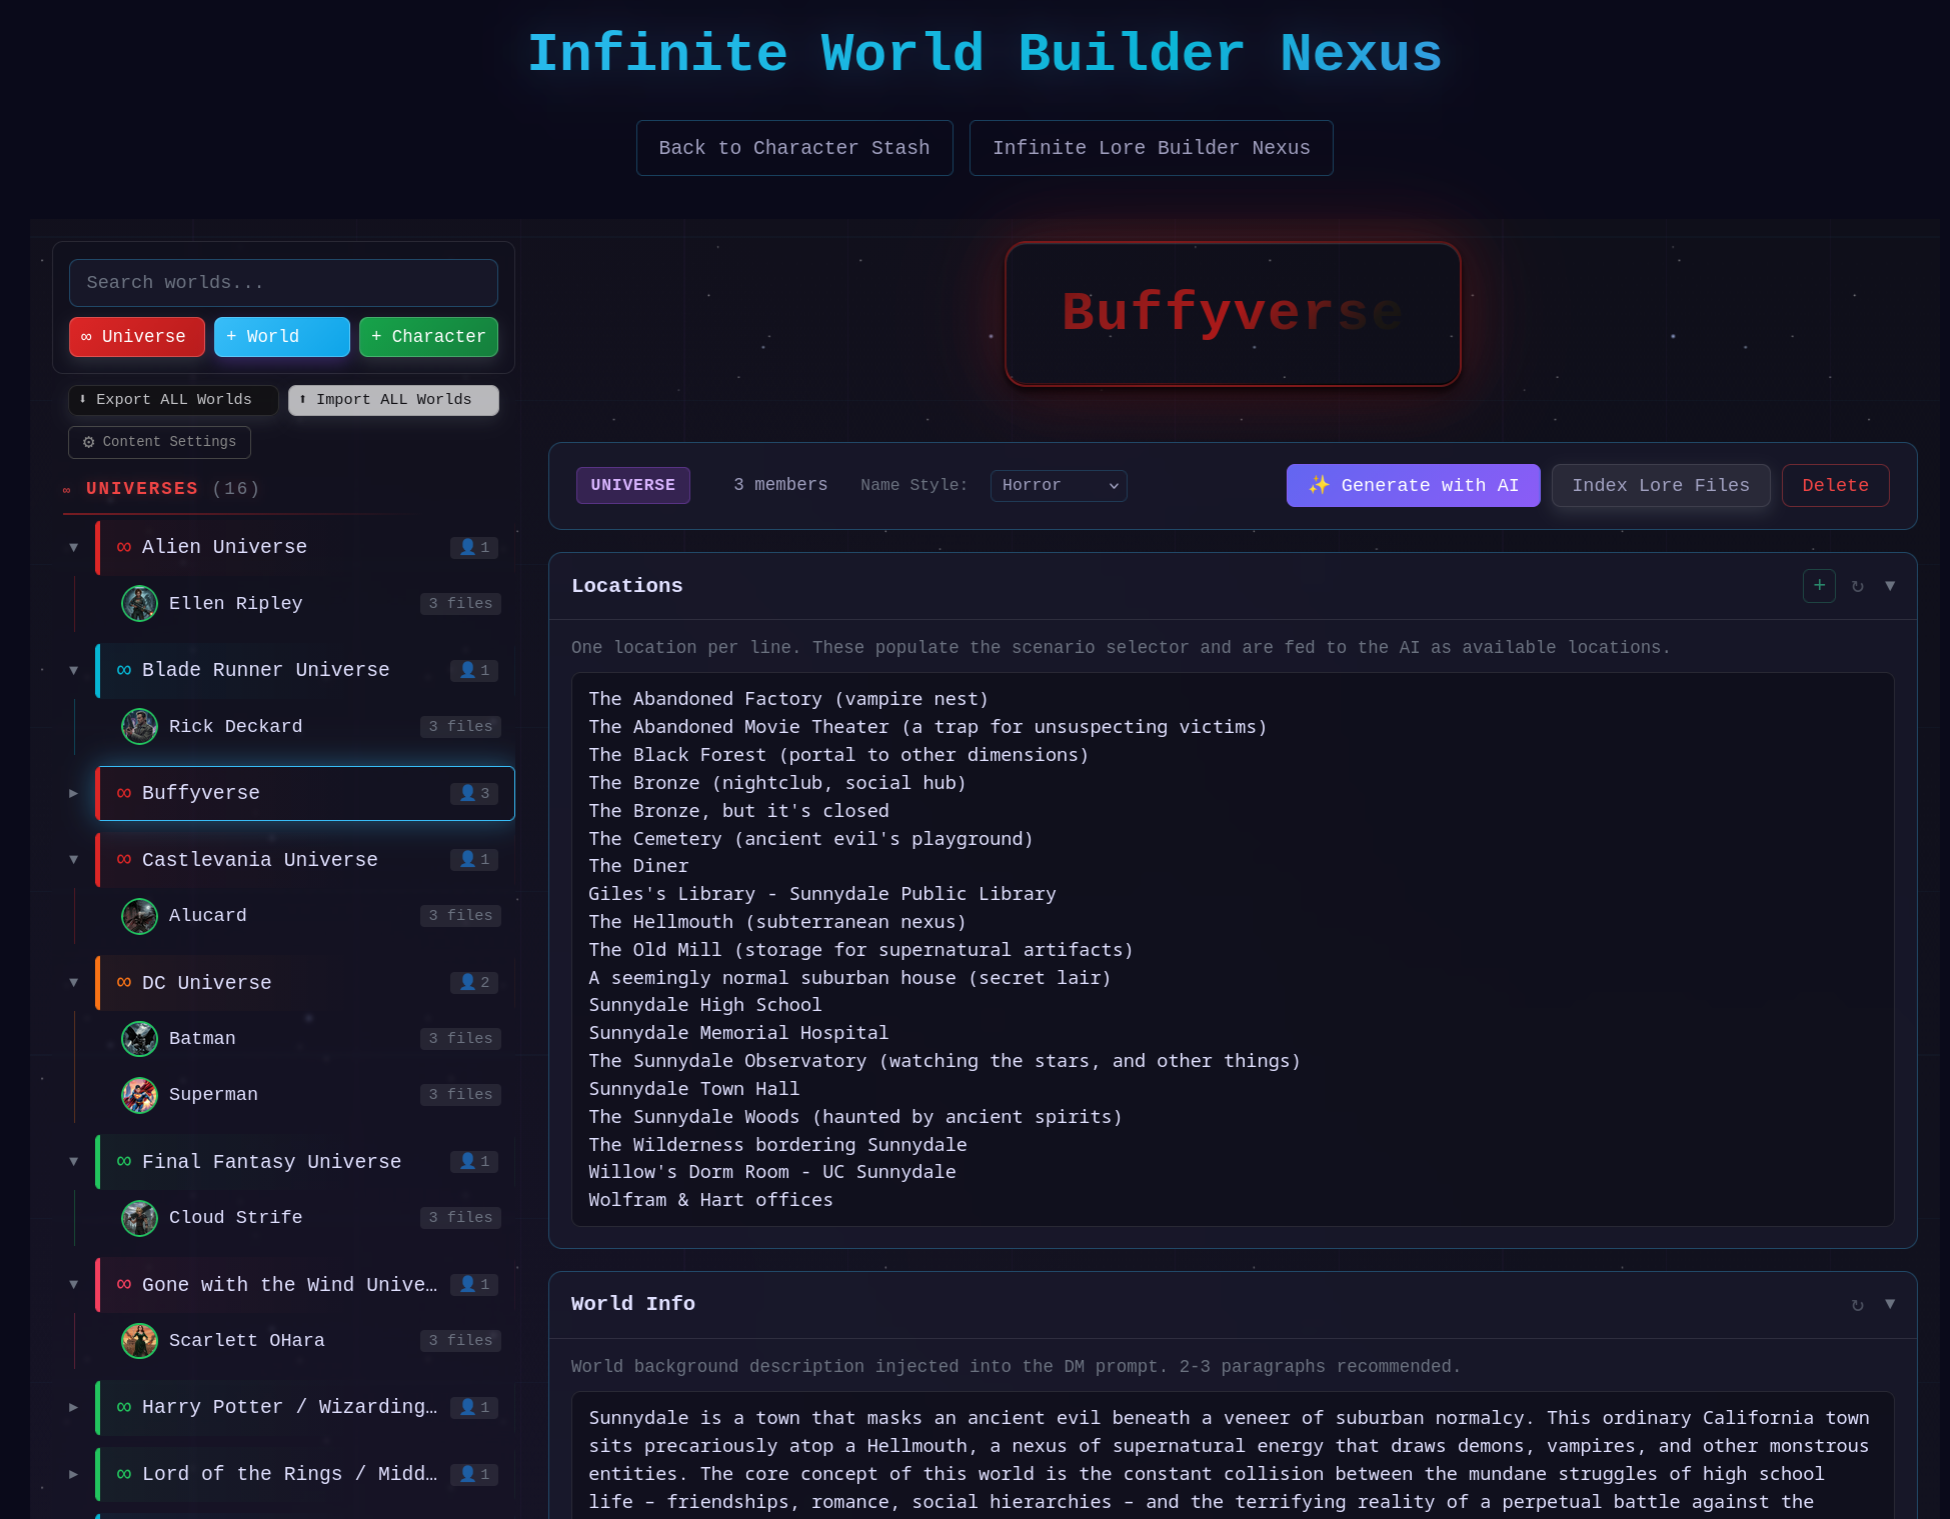The width and height of the screenshot is (1950, 1519).
Task: Click the infinity icon beside Blade Runner Universe
Action: point(124,670)
